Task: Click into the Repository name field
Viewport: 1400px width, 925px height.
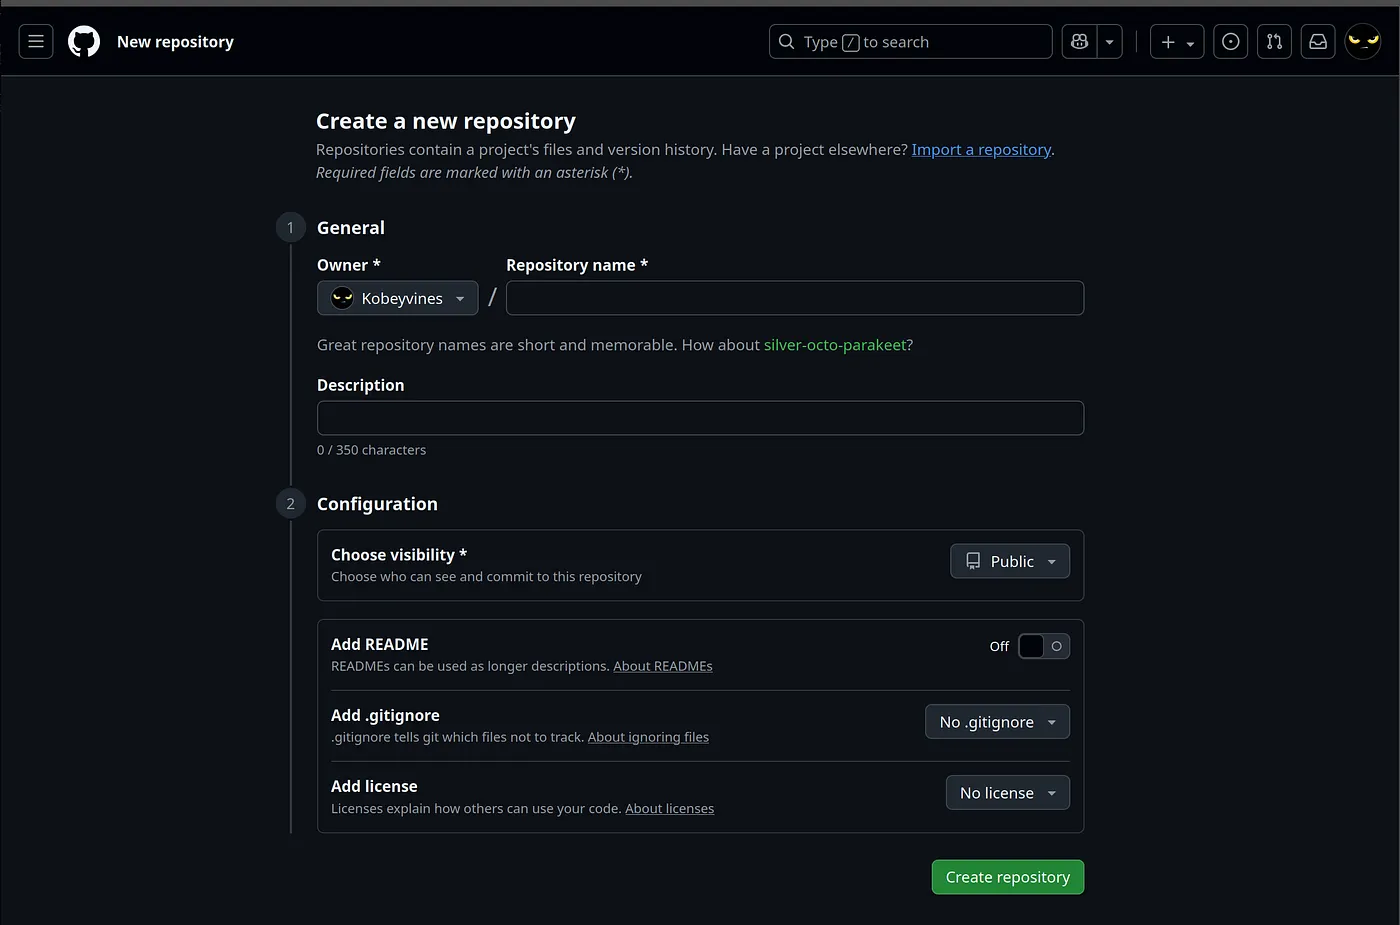Action: coord(795,298)
